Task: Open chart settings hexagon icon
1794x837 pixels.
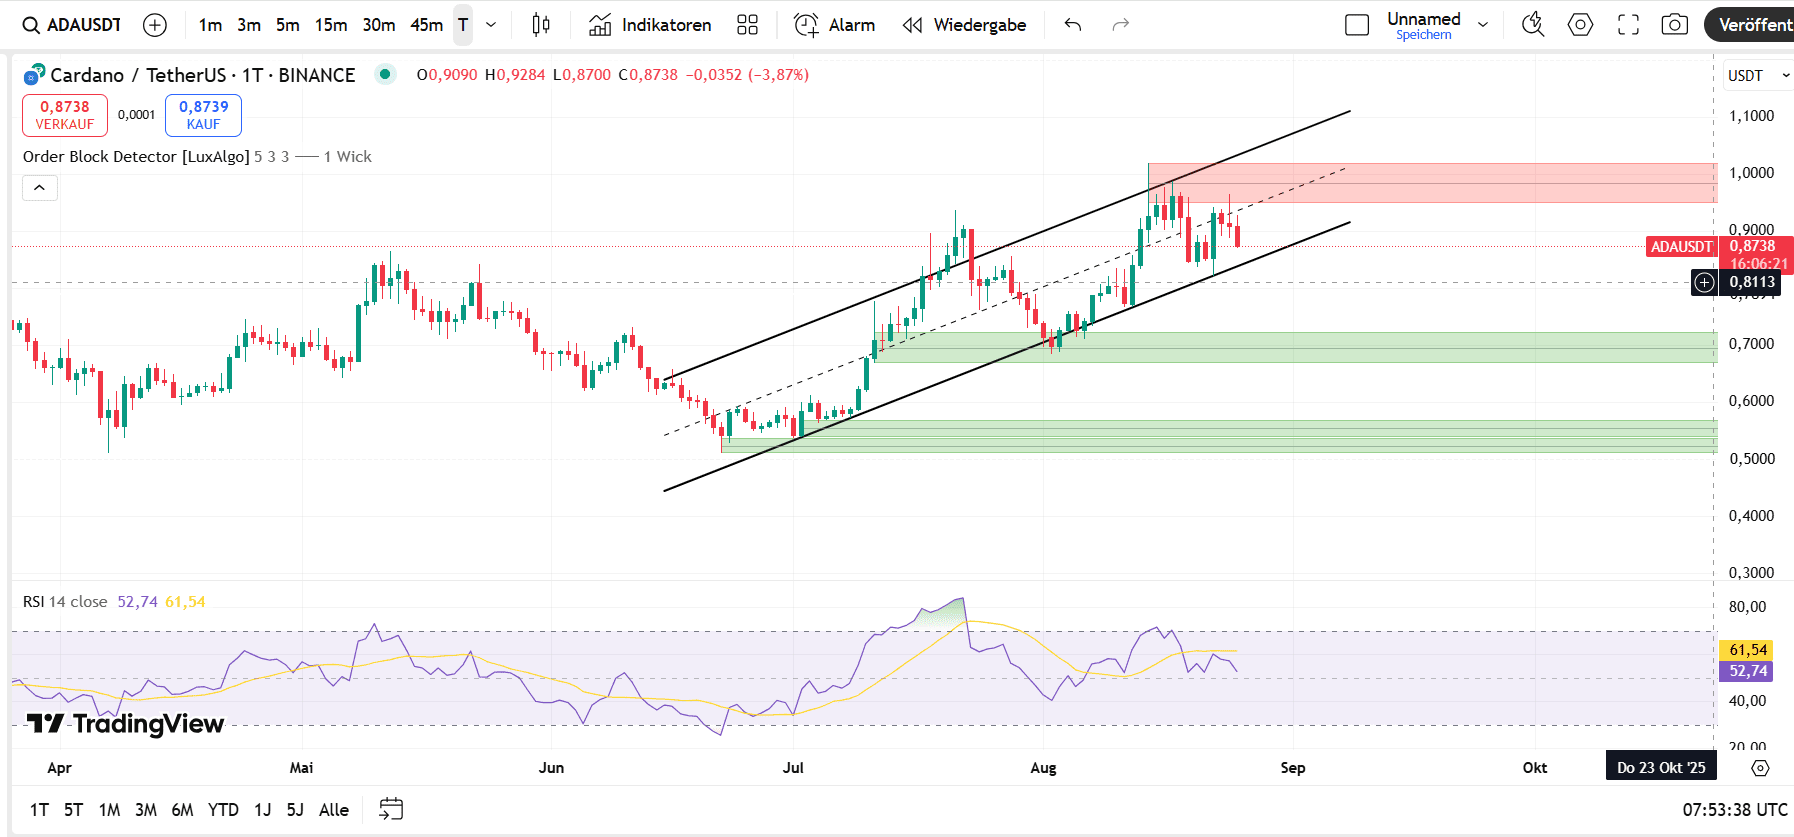Action: click(1580, 25)
